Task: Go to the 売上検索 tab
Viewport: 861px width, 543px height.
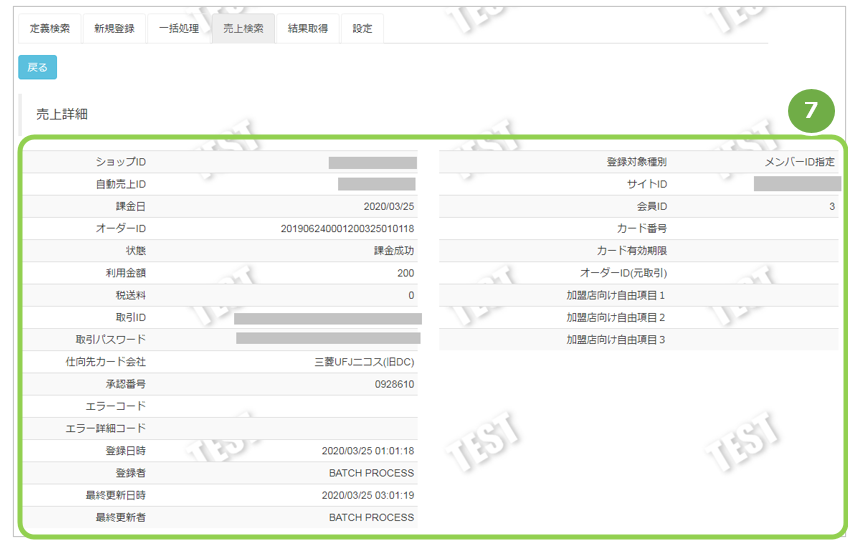Action: [243, 29]
